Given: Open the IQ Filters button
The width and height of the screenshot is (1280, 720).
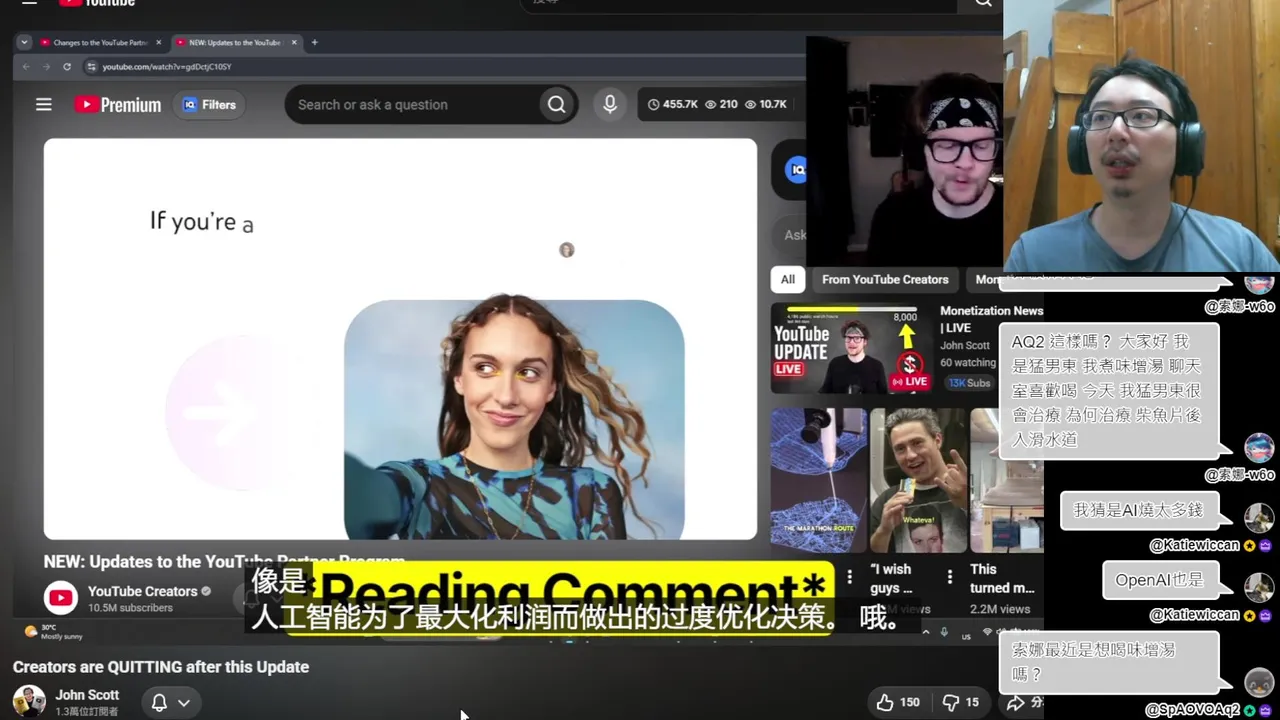Looking at the screenshot, I should click(x=209, y=105).
